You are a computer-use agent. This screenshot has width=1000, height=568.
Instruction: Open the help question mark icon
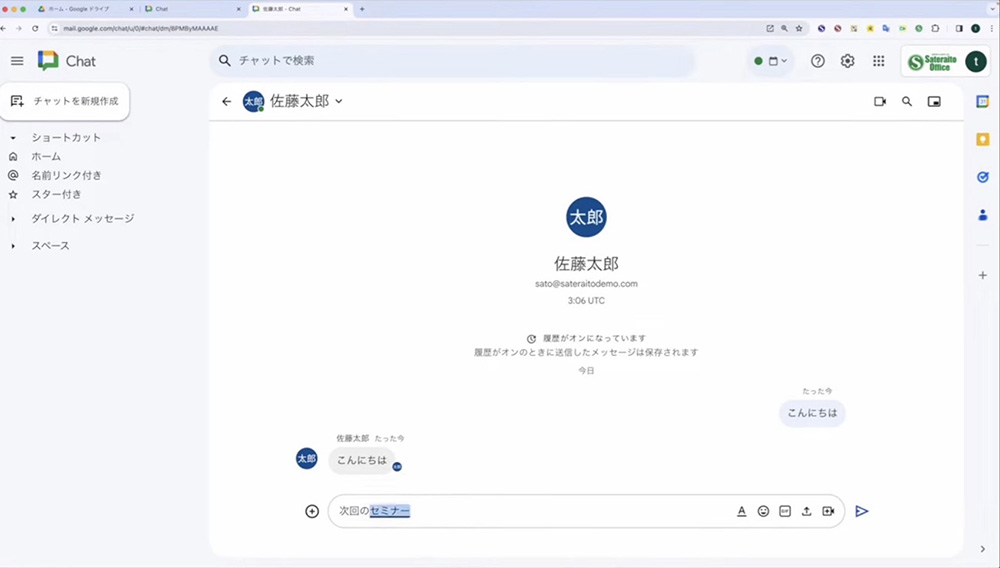click(818, 61)
